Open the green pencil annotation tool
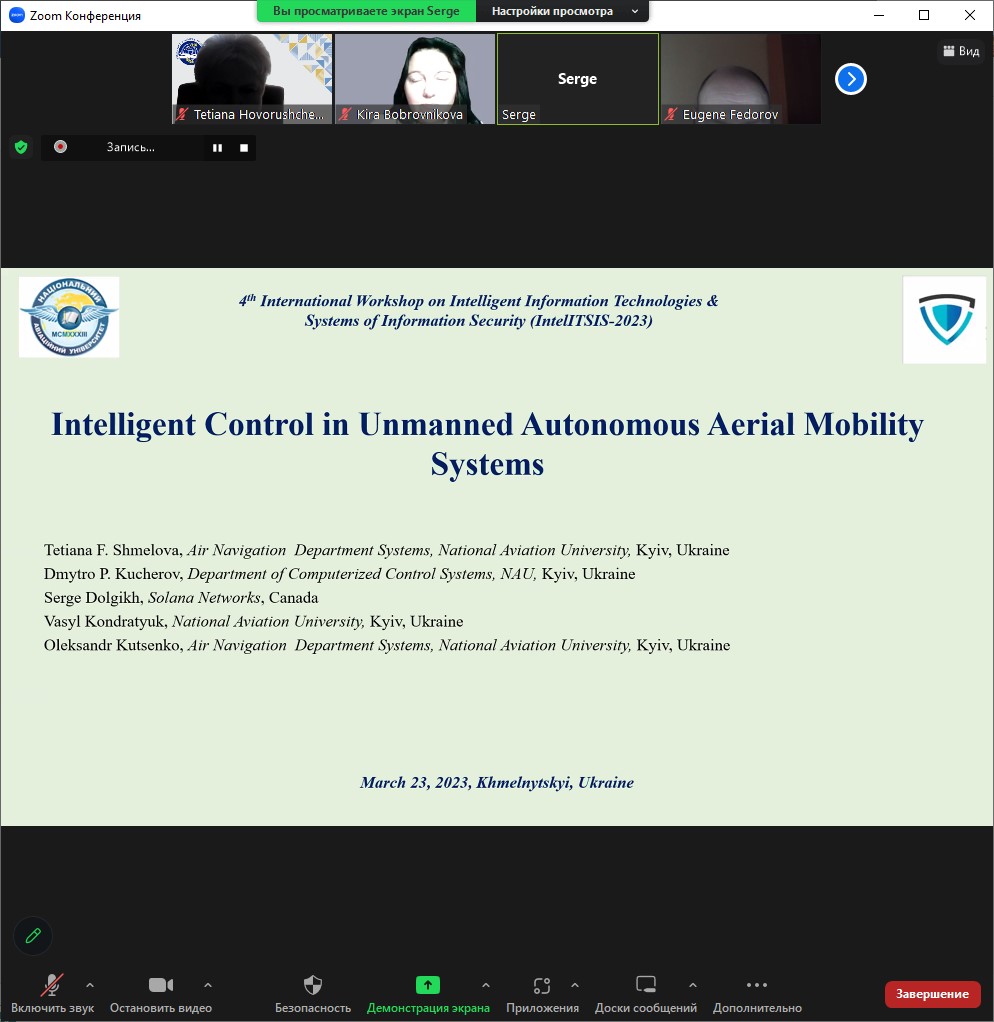This screenshot has width=994, height=1022. 33,936
